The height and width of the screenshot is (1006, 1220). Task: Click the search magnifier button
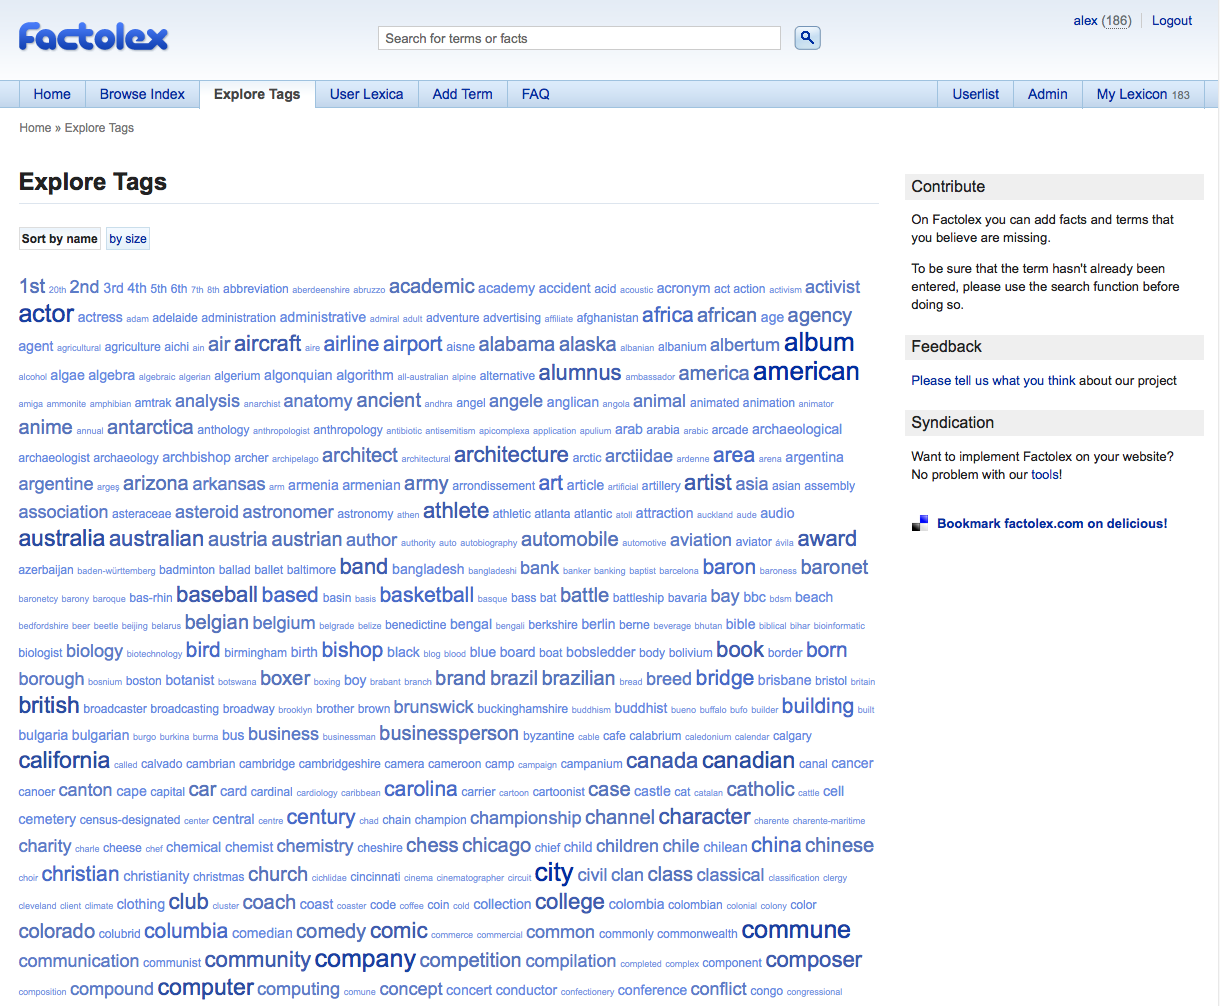click(x=807, y=38)
